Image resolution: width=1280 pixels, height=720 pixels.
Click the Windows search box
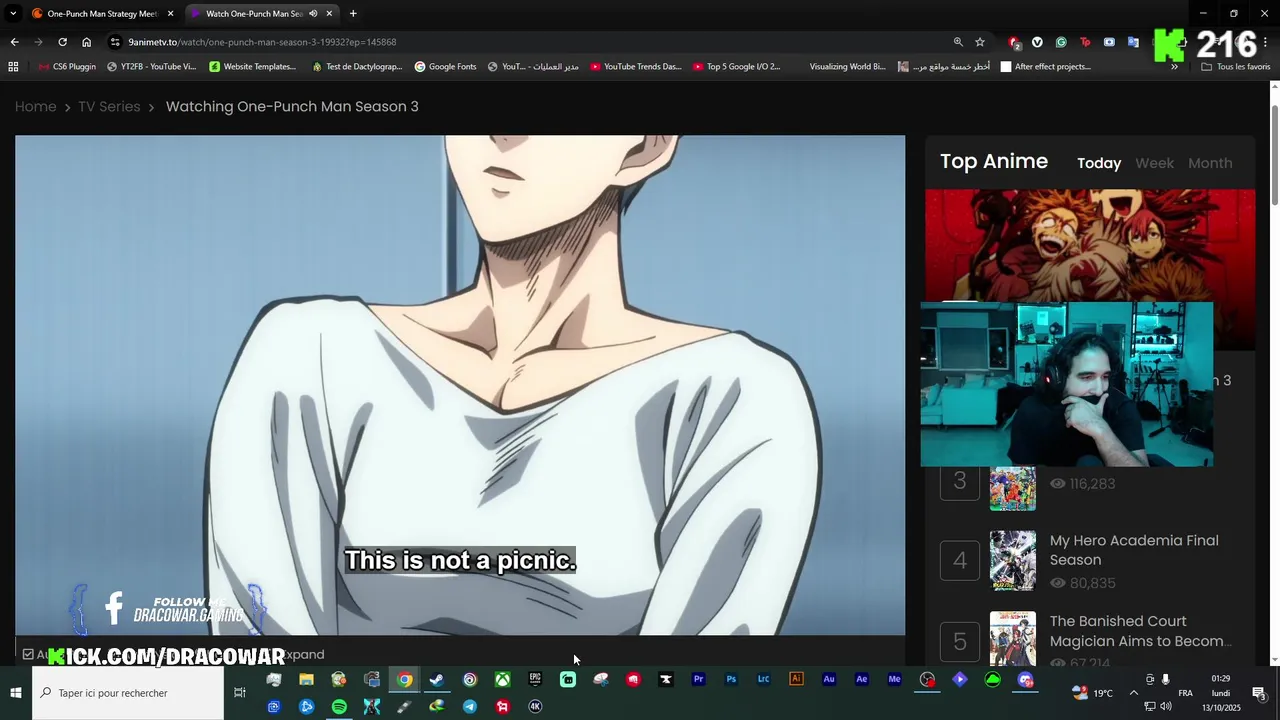(128, 693)
